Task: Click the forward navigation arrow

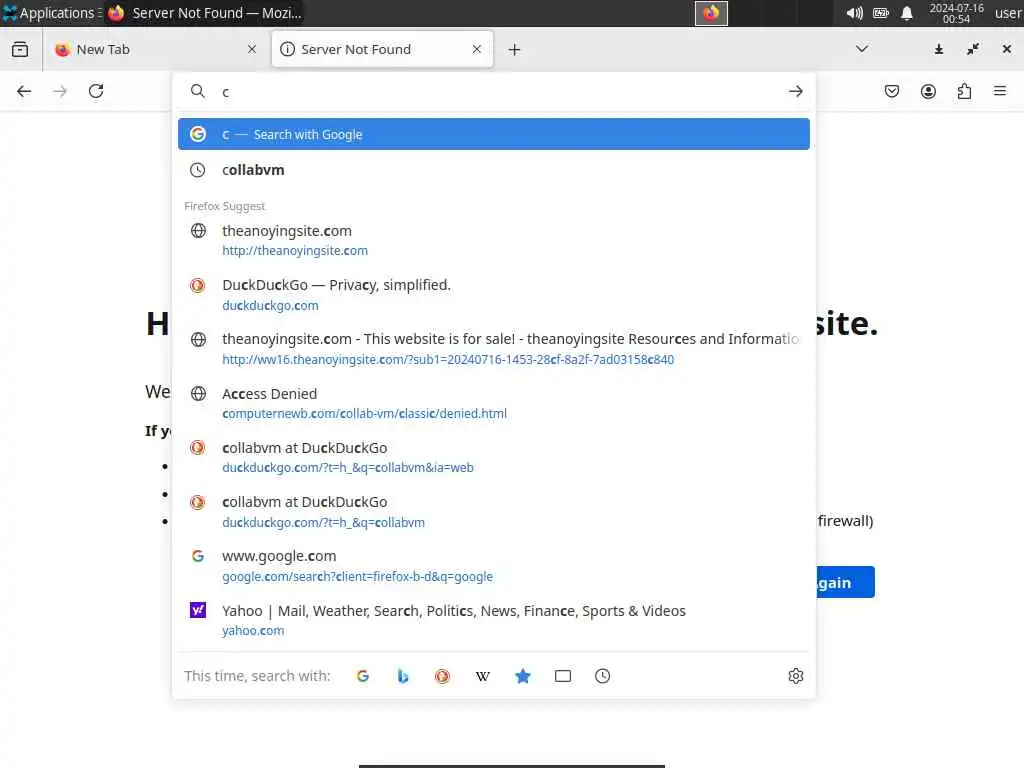Action: coord(60,91)
